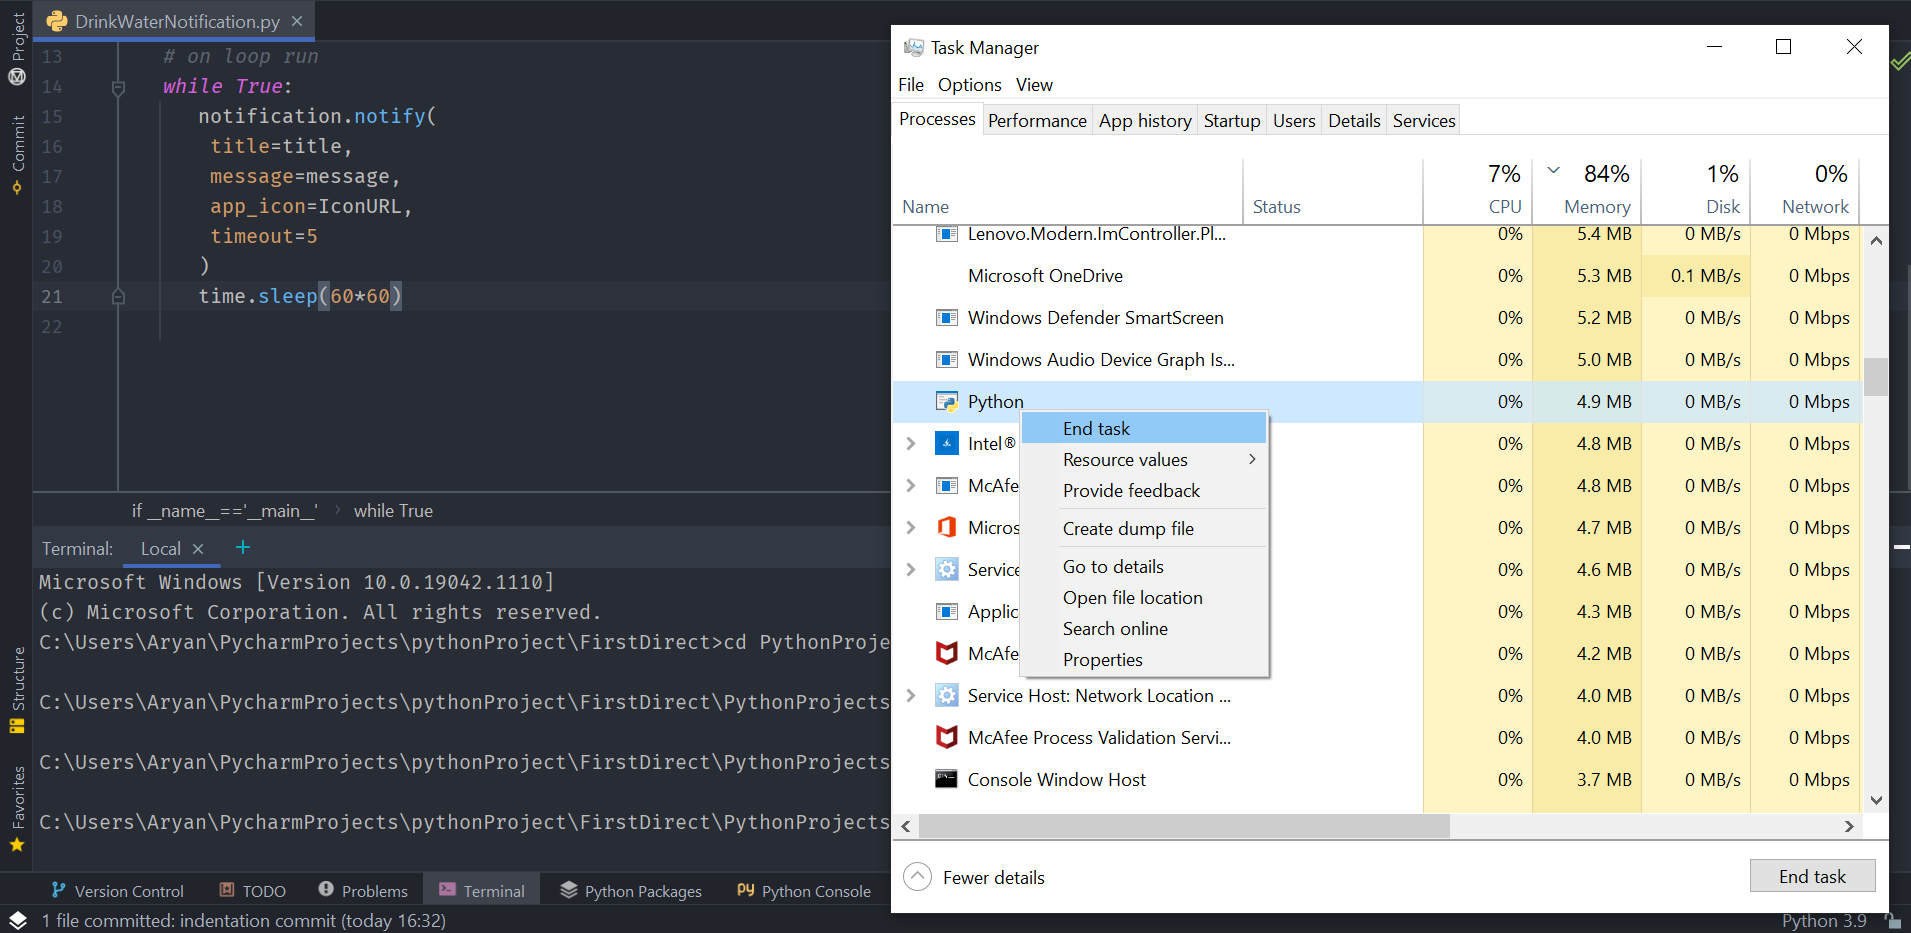Click the Python process icon in Task Manager

point(946,402)
